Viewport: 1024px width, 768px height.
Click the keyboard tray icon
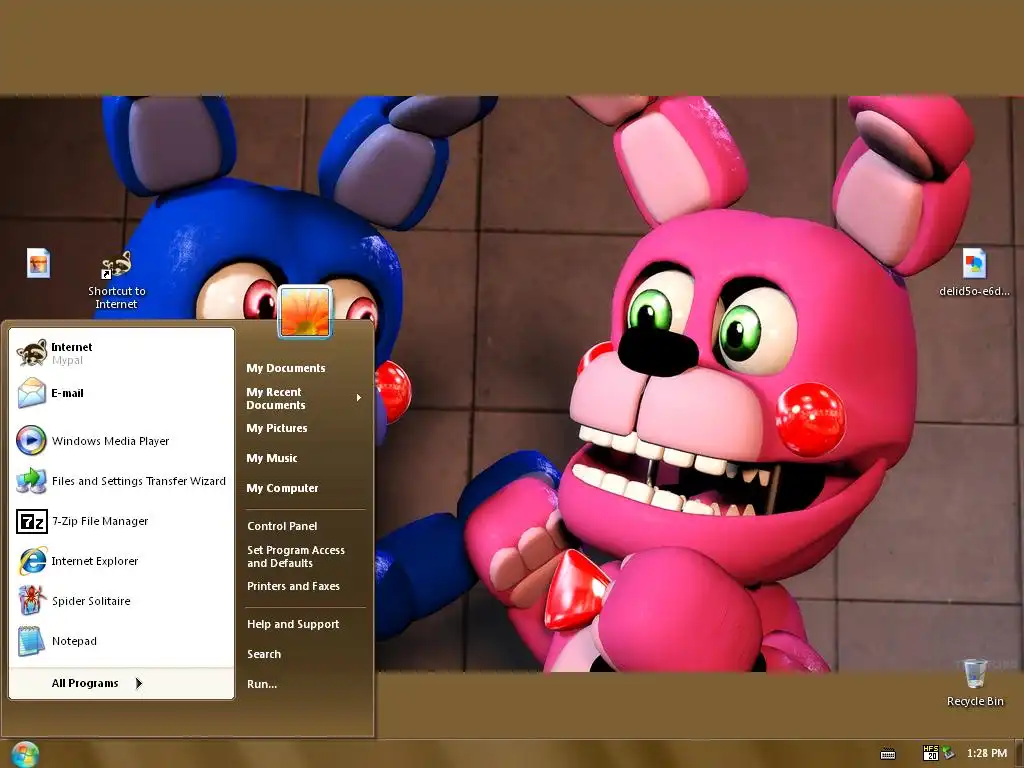(888, 754)
